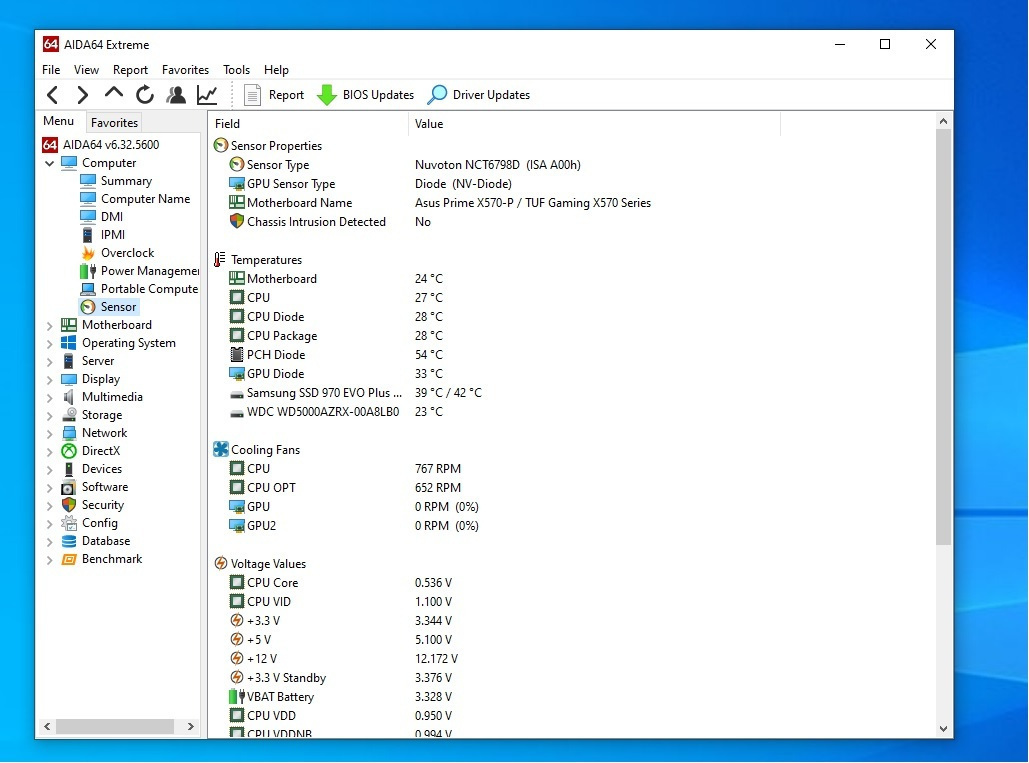Click the Report button in toolbar
This screenshot has height=763, width=1029.
(x=274, y=95)
